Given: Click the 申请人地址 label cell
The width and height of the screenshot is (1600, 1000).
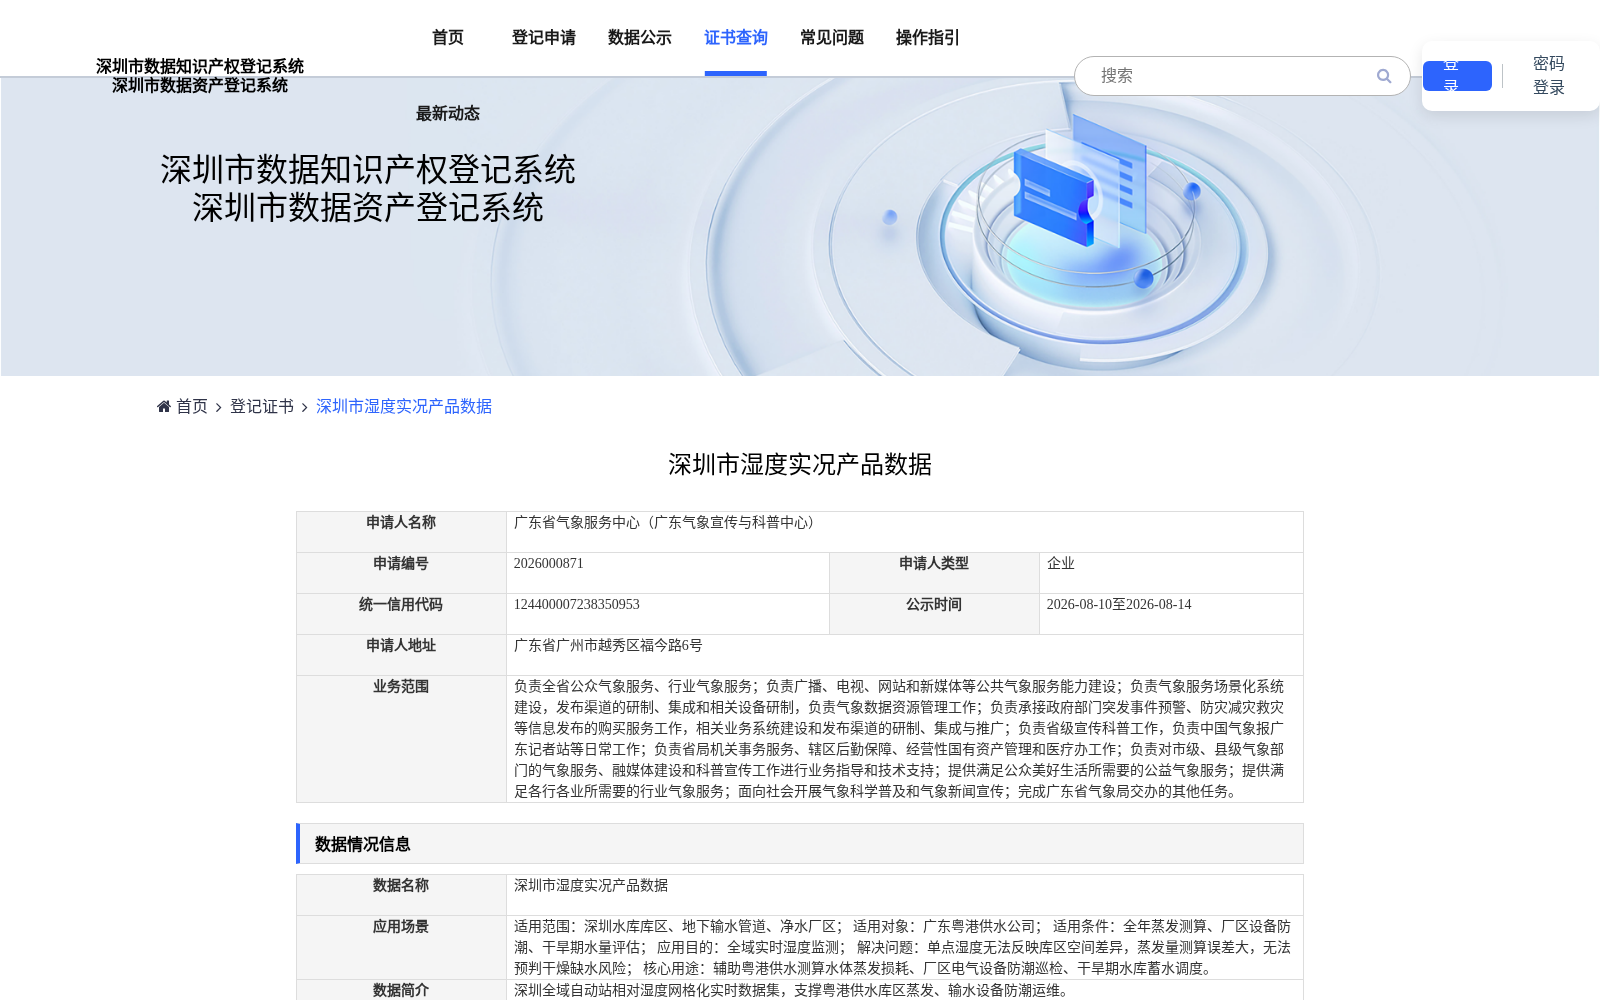Looking at the screenshot, I should tap(401, 655).
